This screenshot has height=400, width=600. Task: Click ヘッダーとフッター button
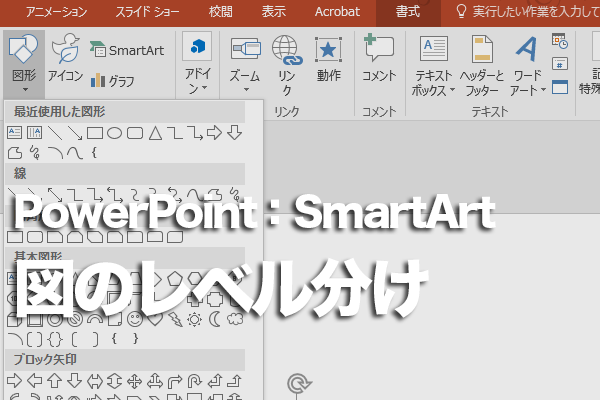coord(482,65)
